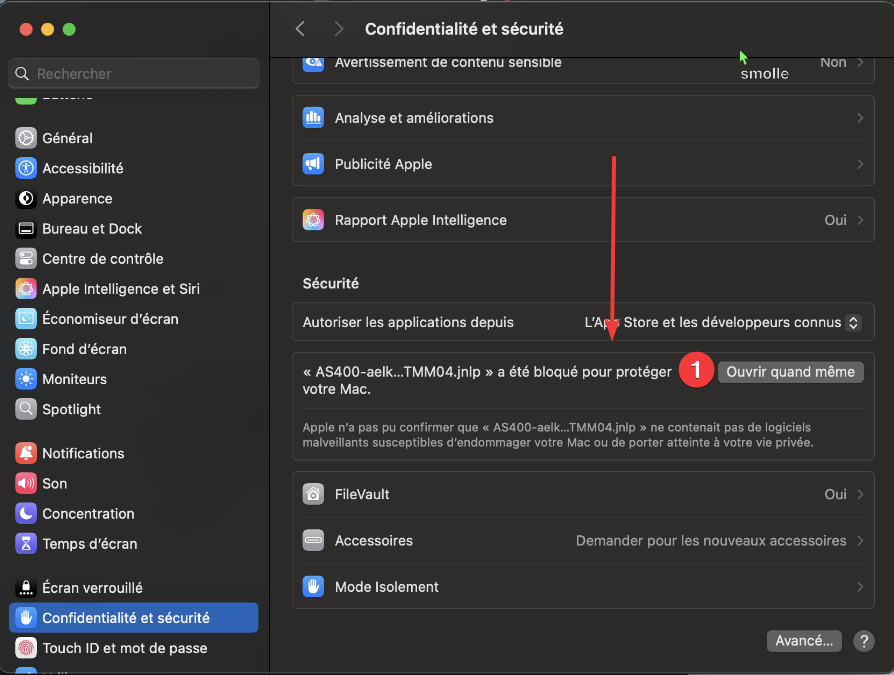Click the Rapport Apple Intelligence icon

[x=313, y=220]
